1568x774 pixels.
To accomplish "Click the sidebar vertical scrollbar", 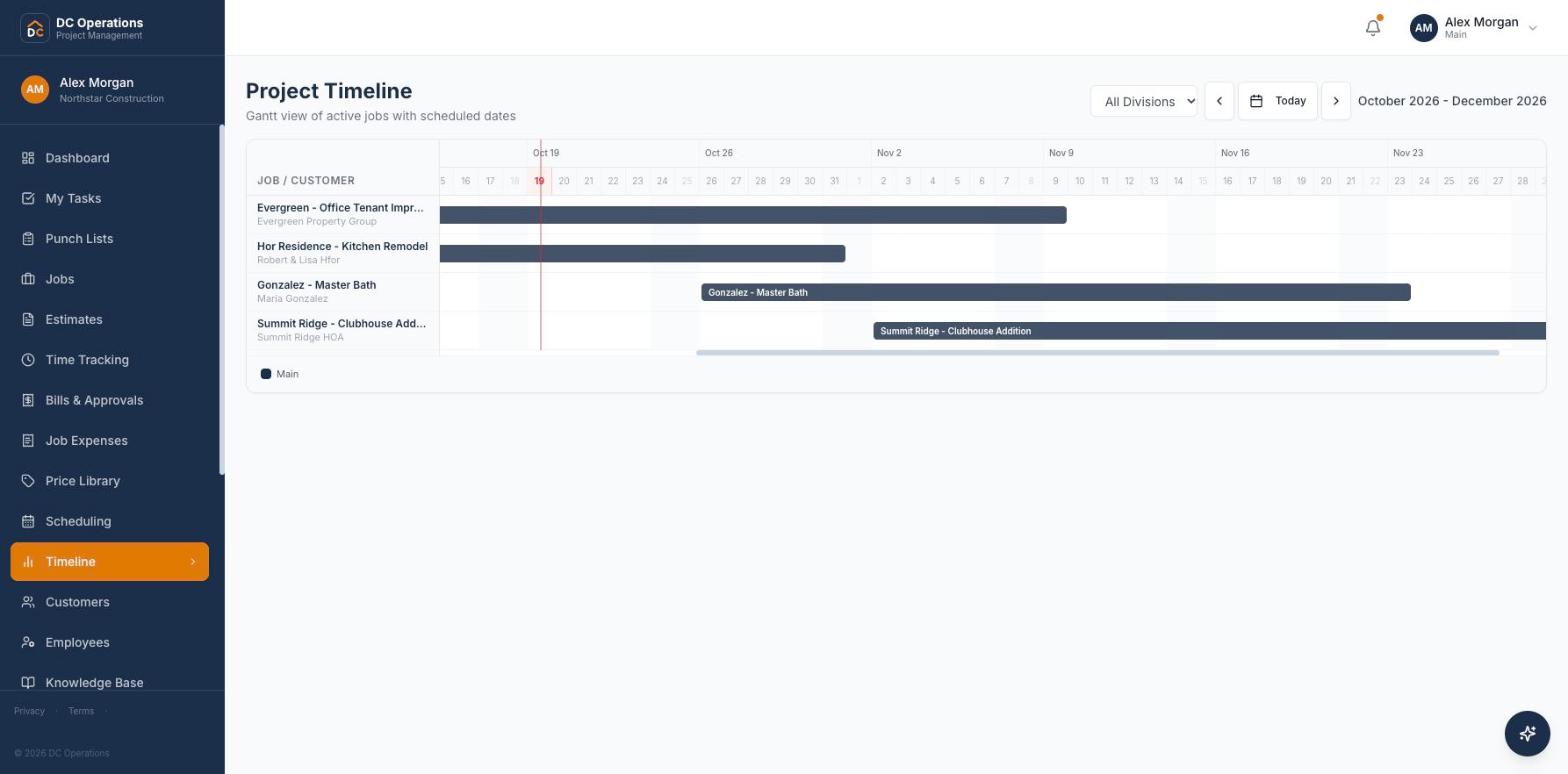I will pyautogui.click(x=222, y=300).
